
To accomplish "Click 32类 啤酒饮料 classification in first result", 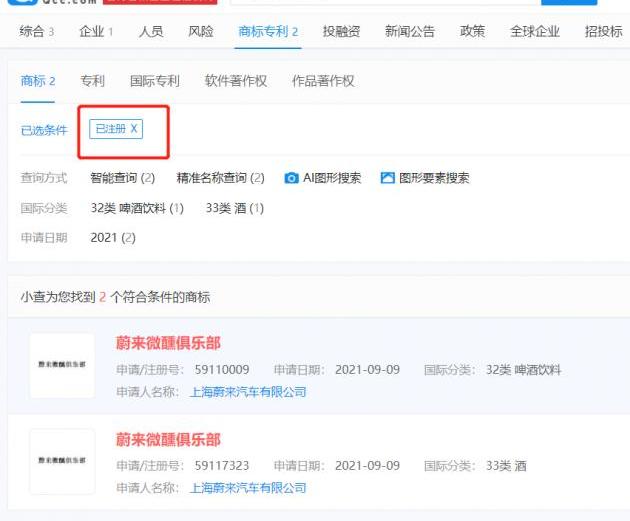I will pos(523,370).
